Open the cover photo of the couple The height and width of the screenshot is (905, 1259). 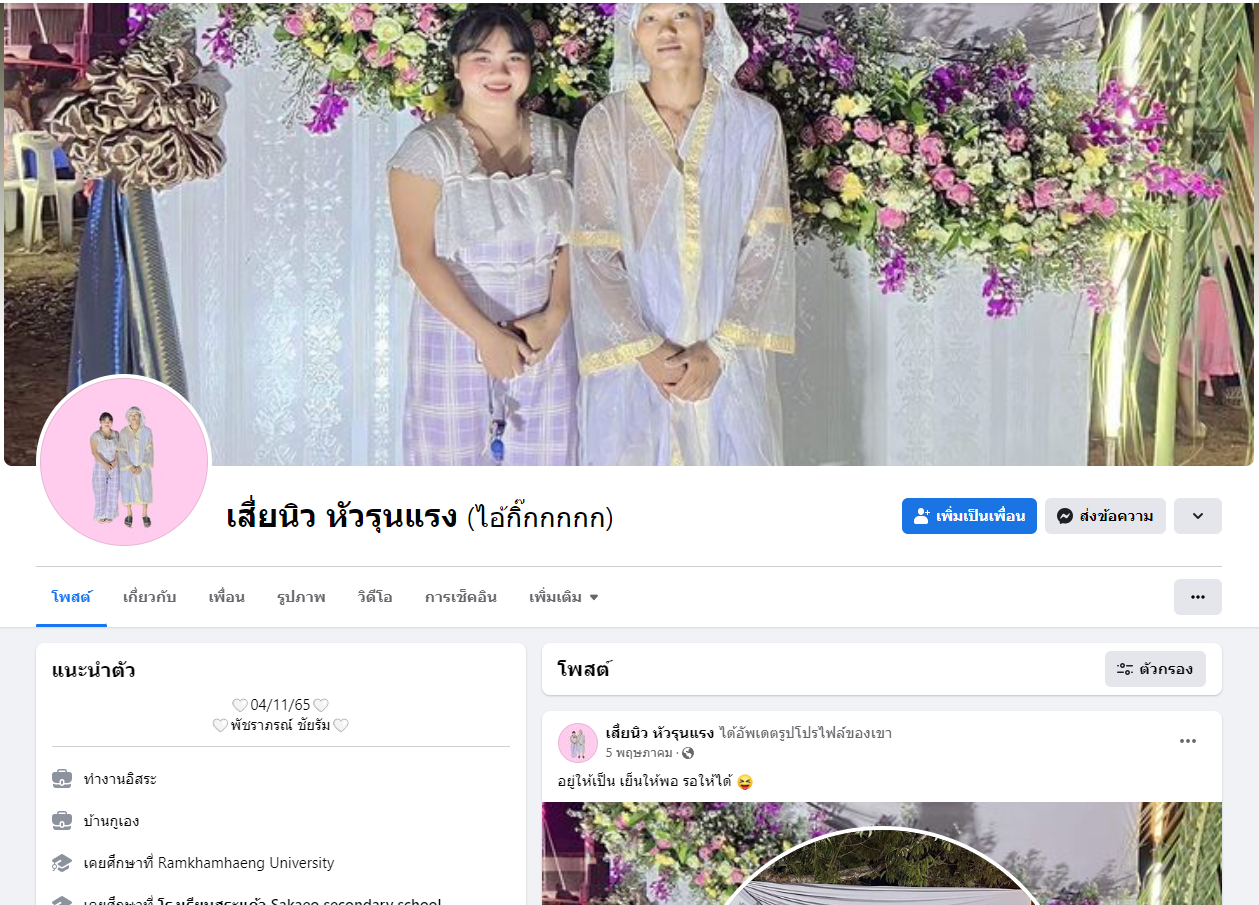point(628,233)
